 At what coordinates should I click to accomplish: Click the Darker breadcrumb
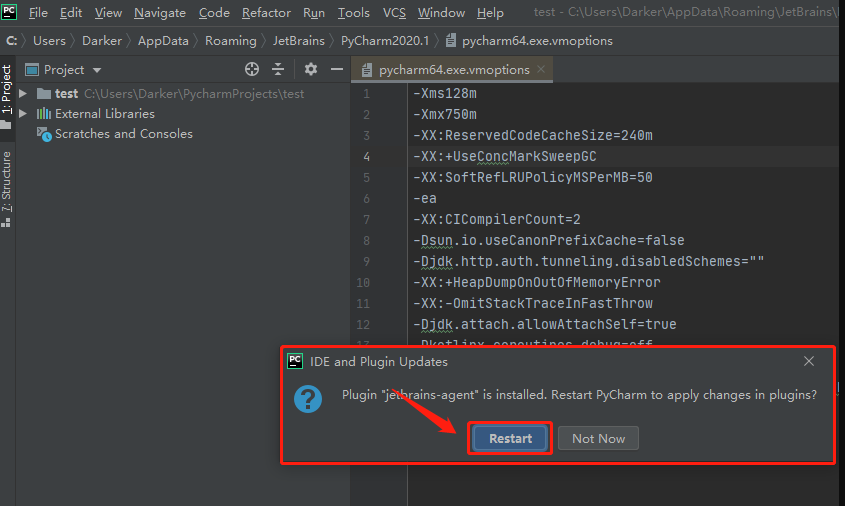102,40
